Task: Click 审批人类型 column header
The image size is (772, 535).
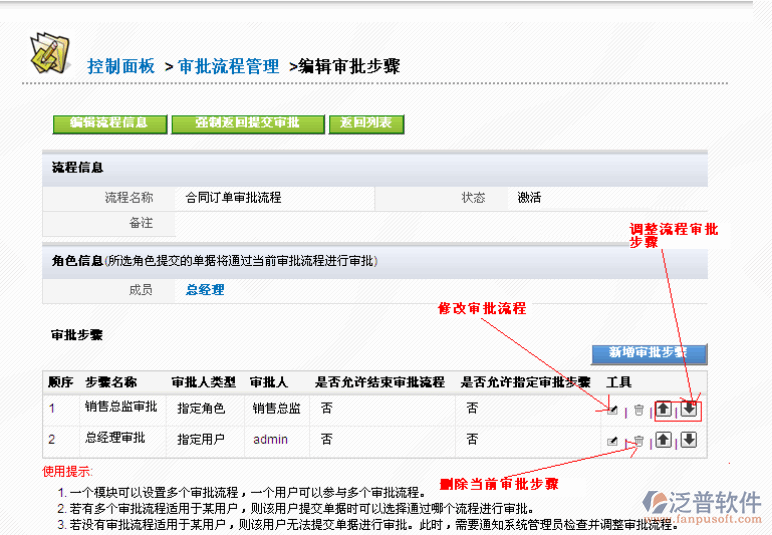Action: (x=203, y=382)
